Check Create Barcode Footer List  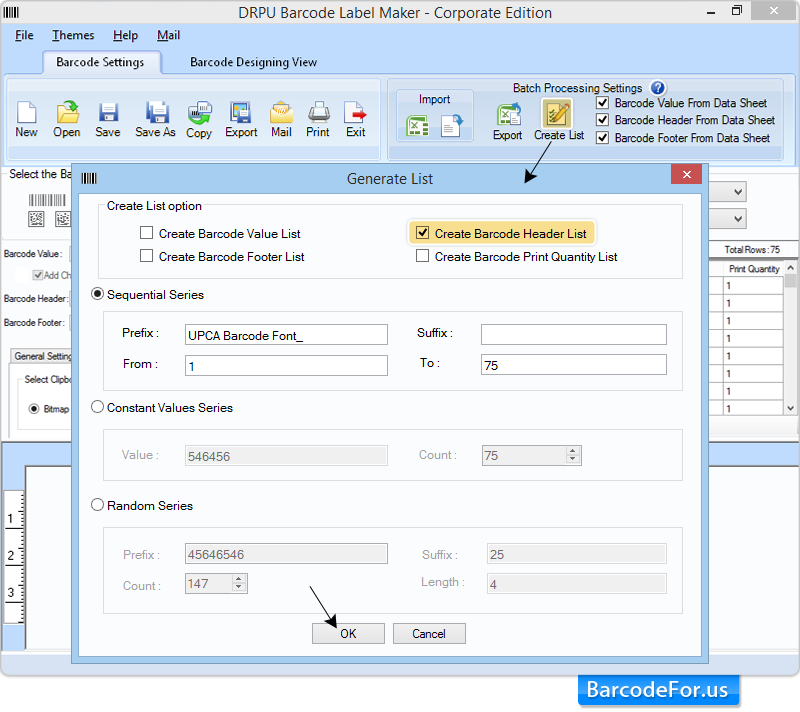pos(146,256)
